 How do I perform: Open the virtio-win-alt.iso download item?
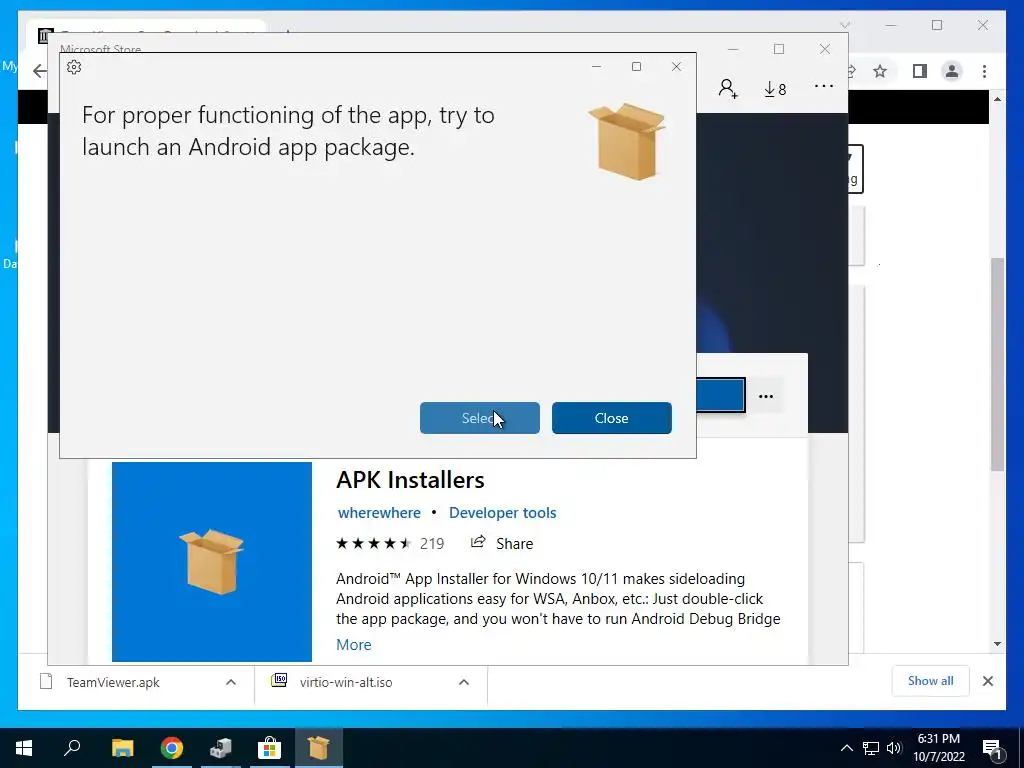346,682
